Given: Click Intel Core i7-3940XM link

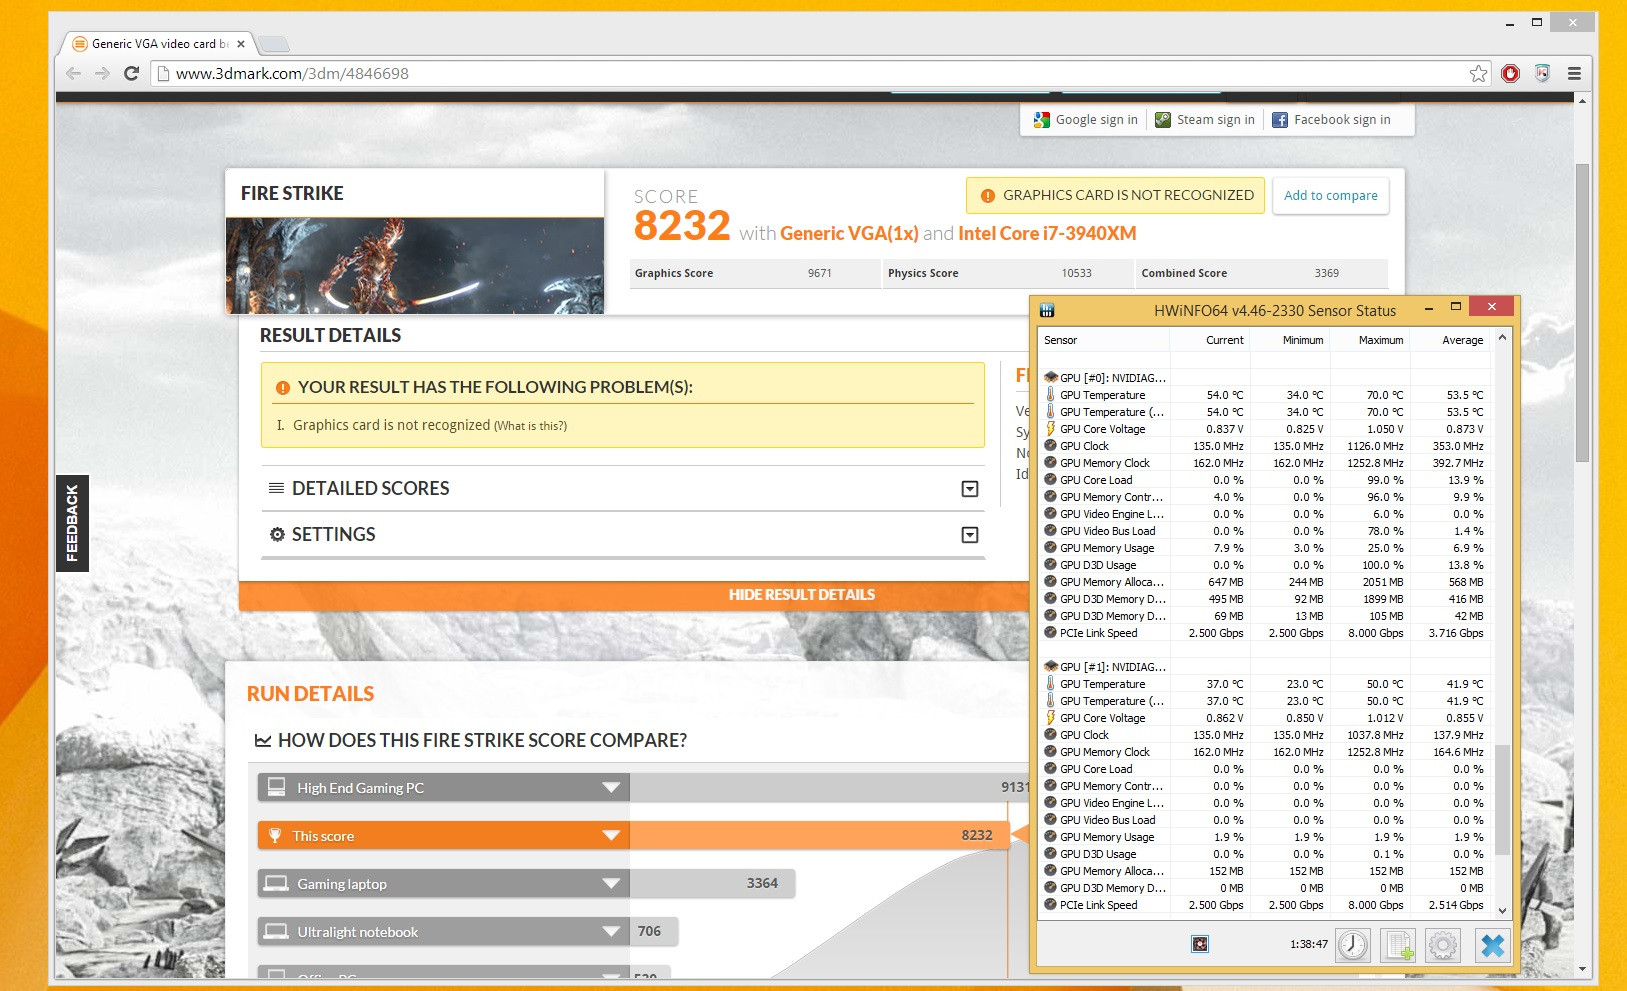Looking at the screenshot, I should tap(1047, 233).
